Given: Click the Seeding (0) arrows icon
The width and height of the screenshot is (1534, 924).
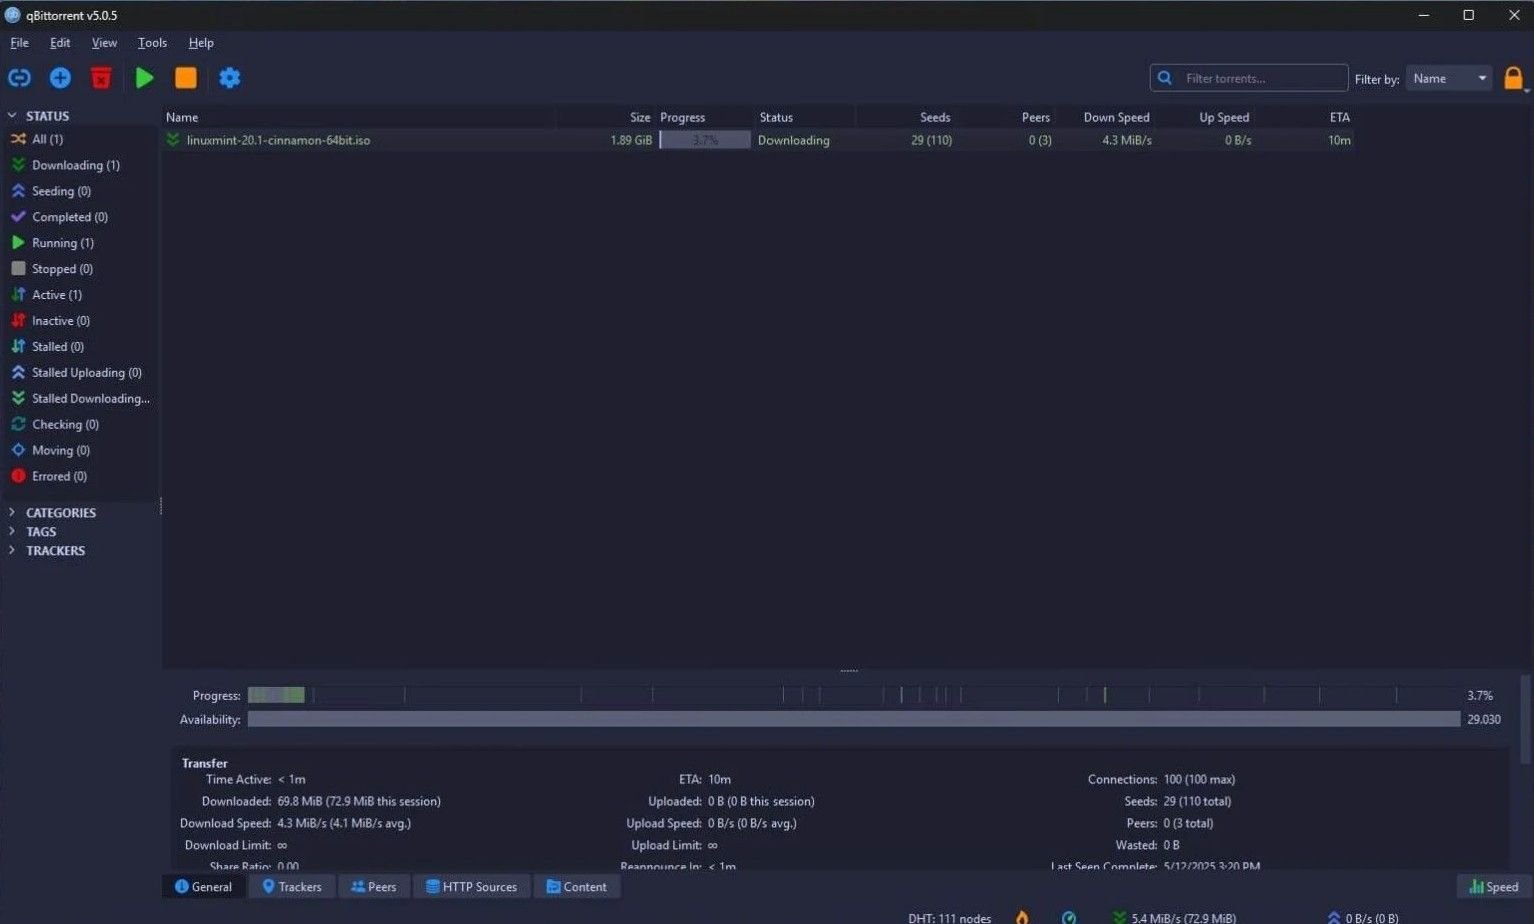Looking at the screenshot, I should click(x=18, y=191).
